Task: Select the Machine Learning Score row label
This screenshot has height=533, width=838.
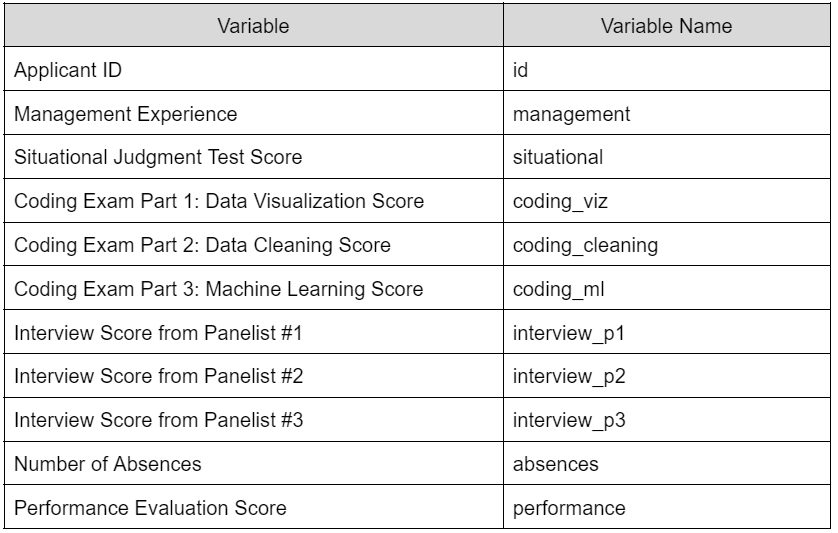Action: pyautogui.click(x=218, y=289)
